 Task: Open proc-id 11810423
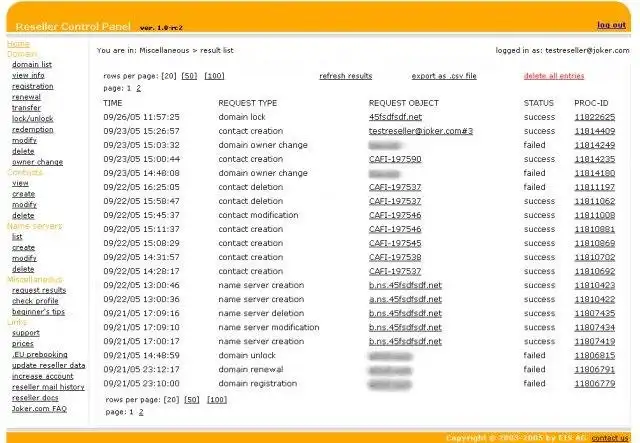pyautogui.click(x=595, y=285)
